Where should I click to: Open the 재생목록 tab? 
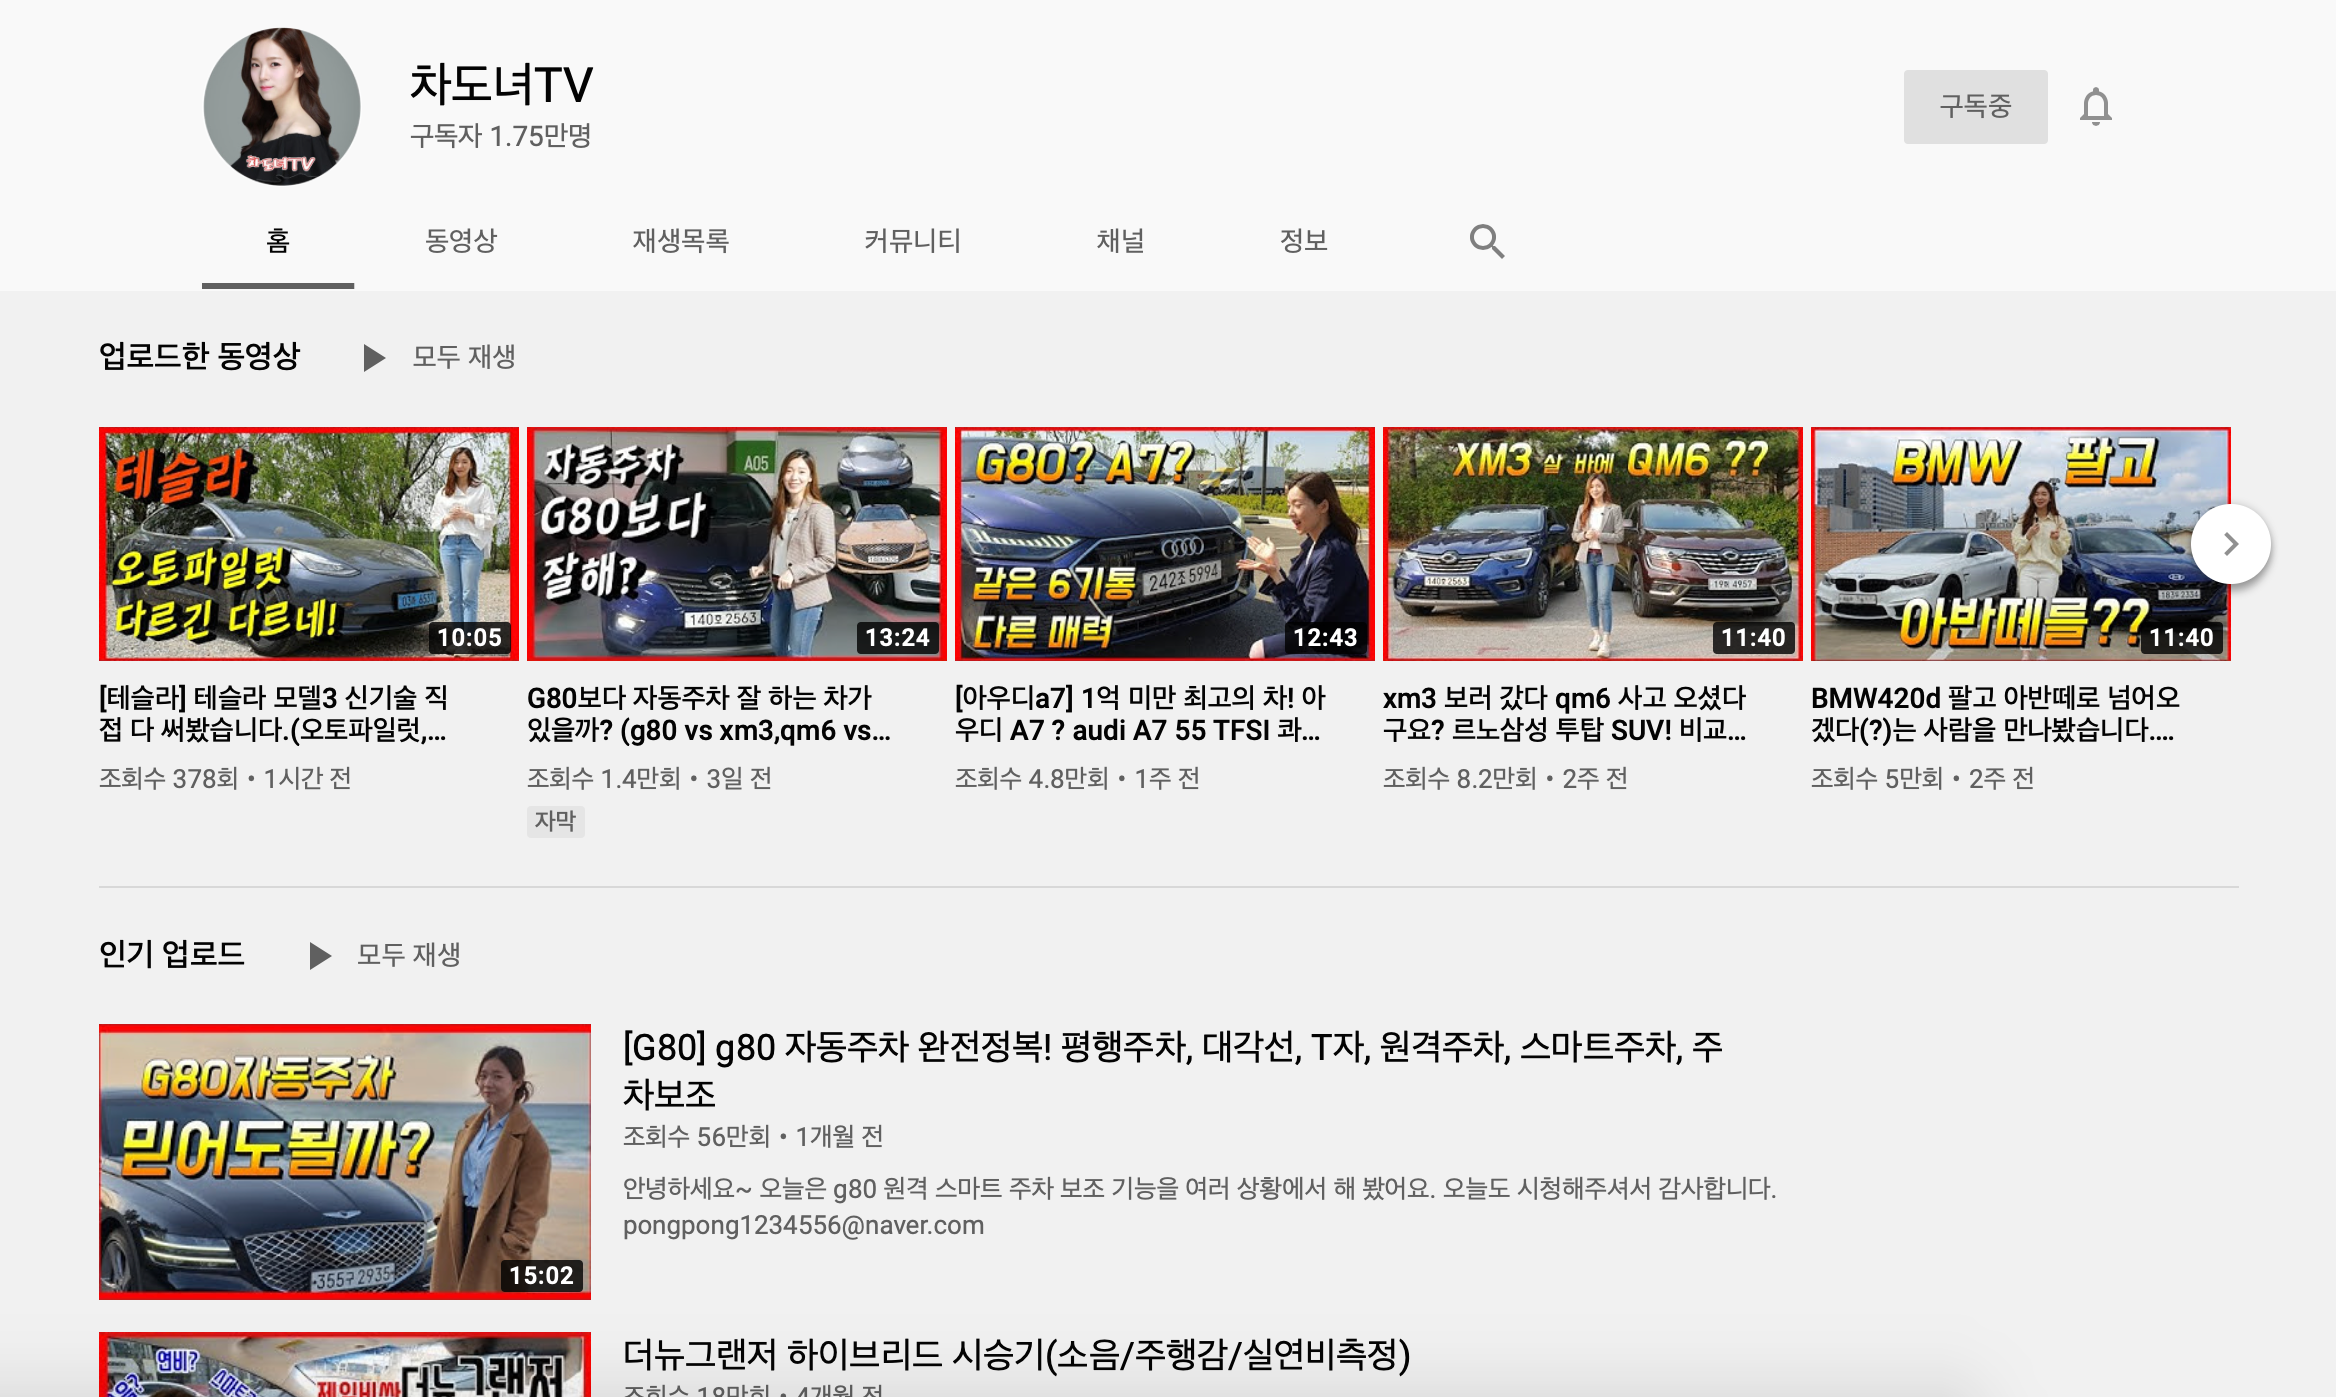coord(680,241)
